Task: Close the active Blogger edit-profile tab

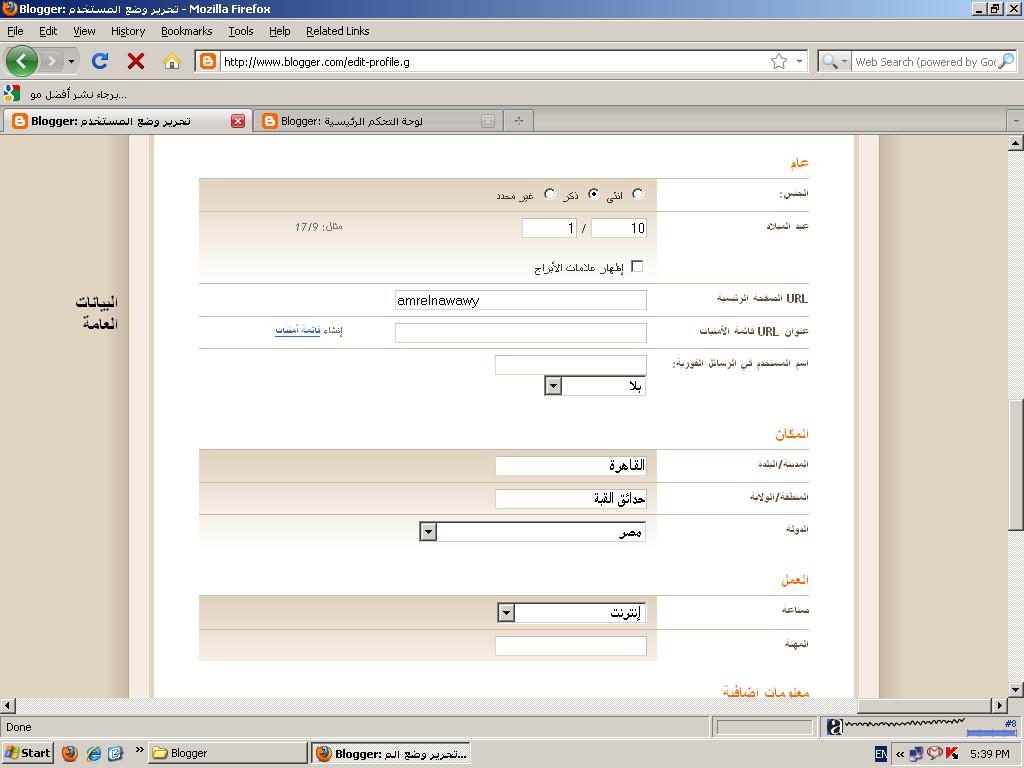Action: point(238,121)
